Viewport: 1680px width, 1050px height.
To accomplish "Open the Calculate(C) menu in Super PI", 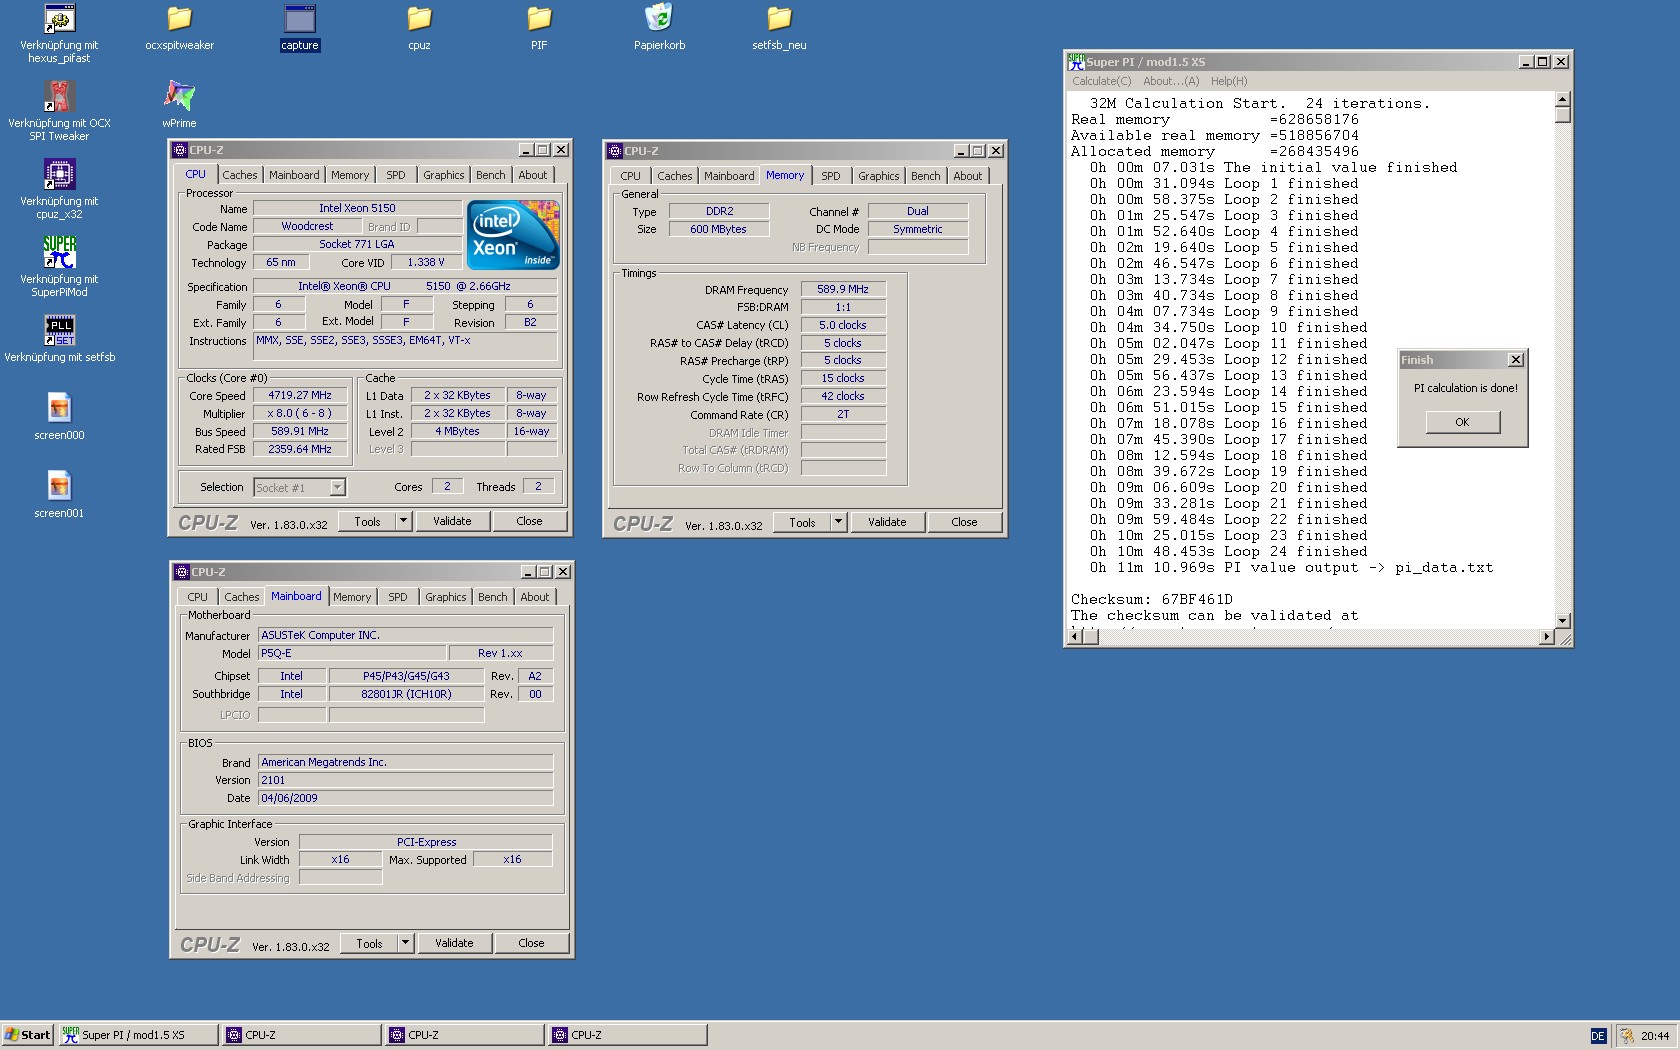I will point(1102,81).
